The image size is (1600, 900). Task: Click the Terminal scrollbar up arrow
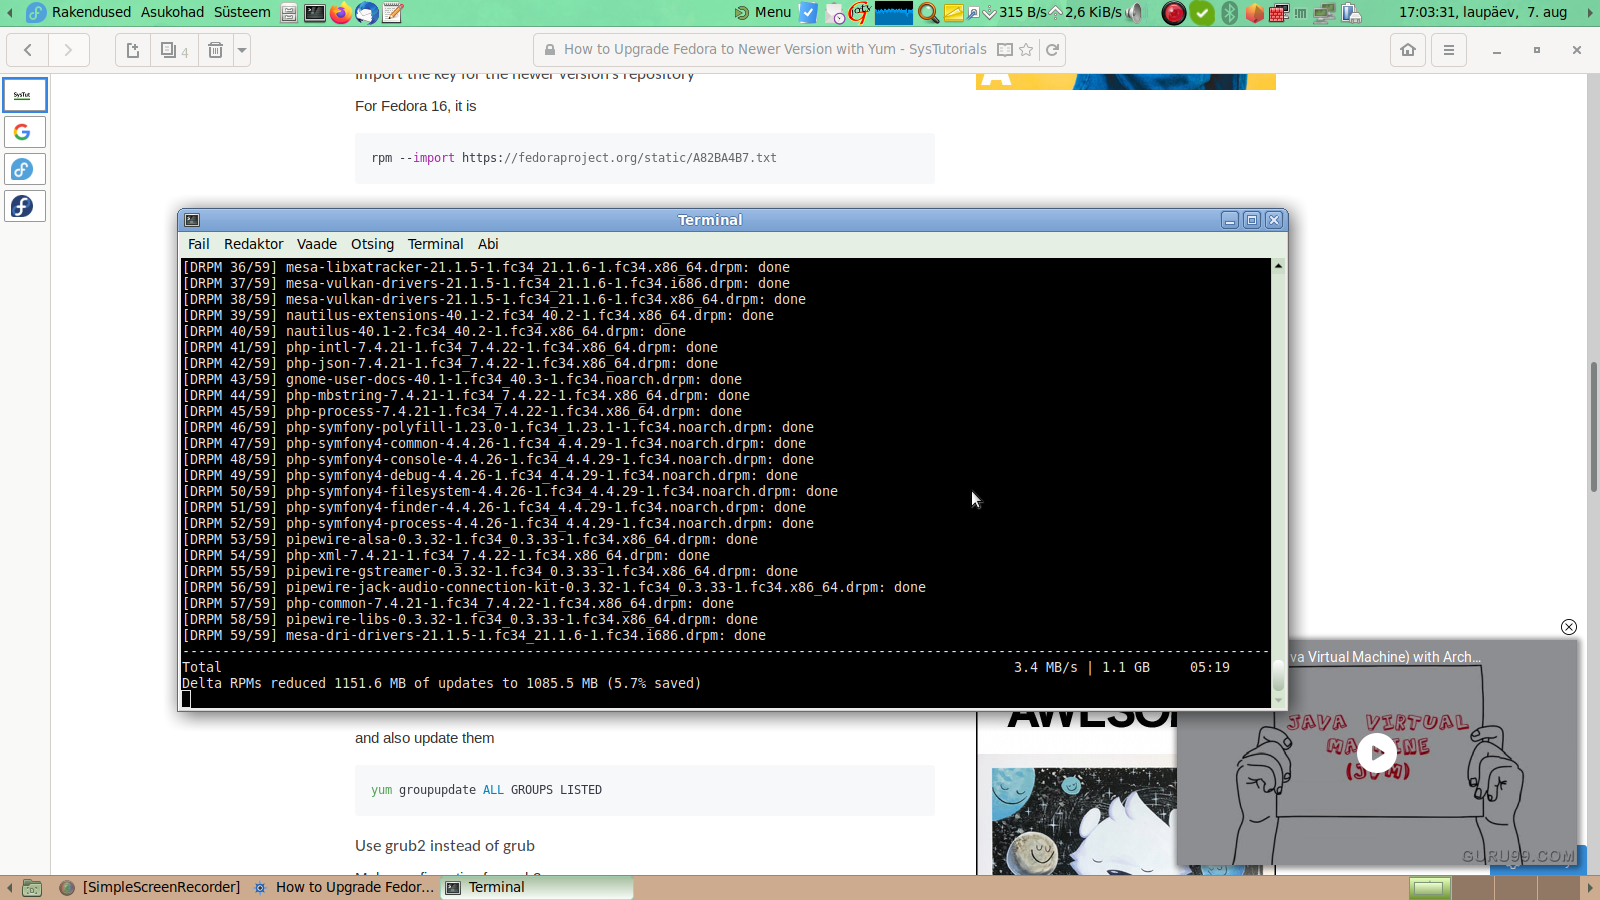point(1278,266)
